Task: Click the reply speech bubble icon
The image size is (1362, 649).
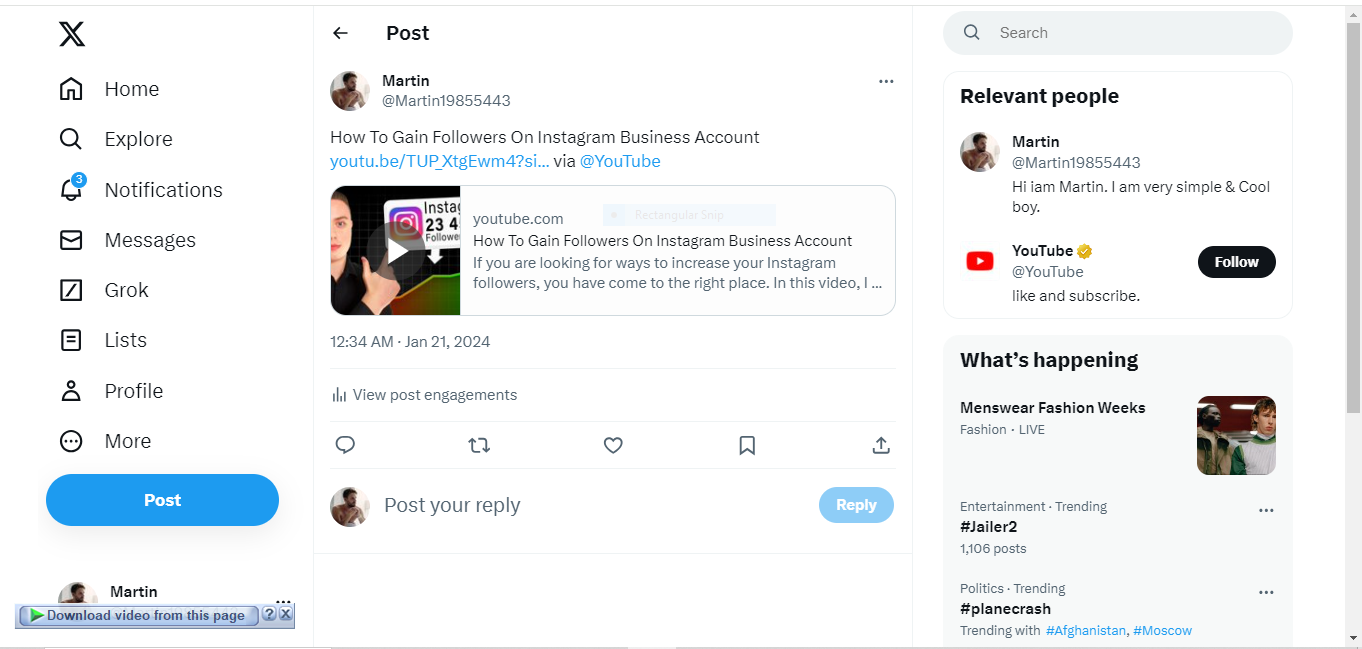Action: [345, 445]
